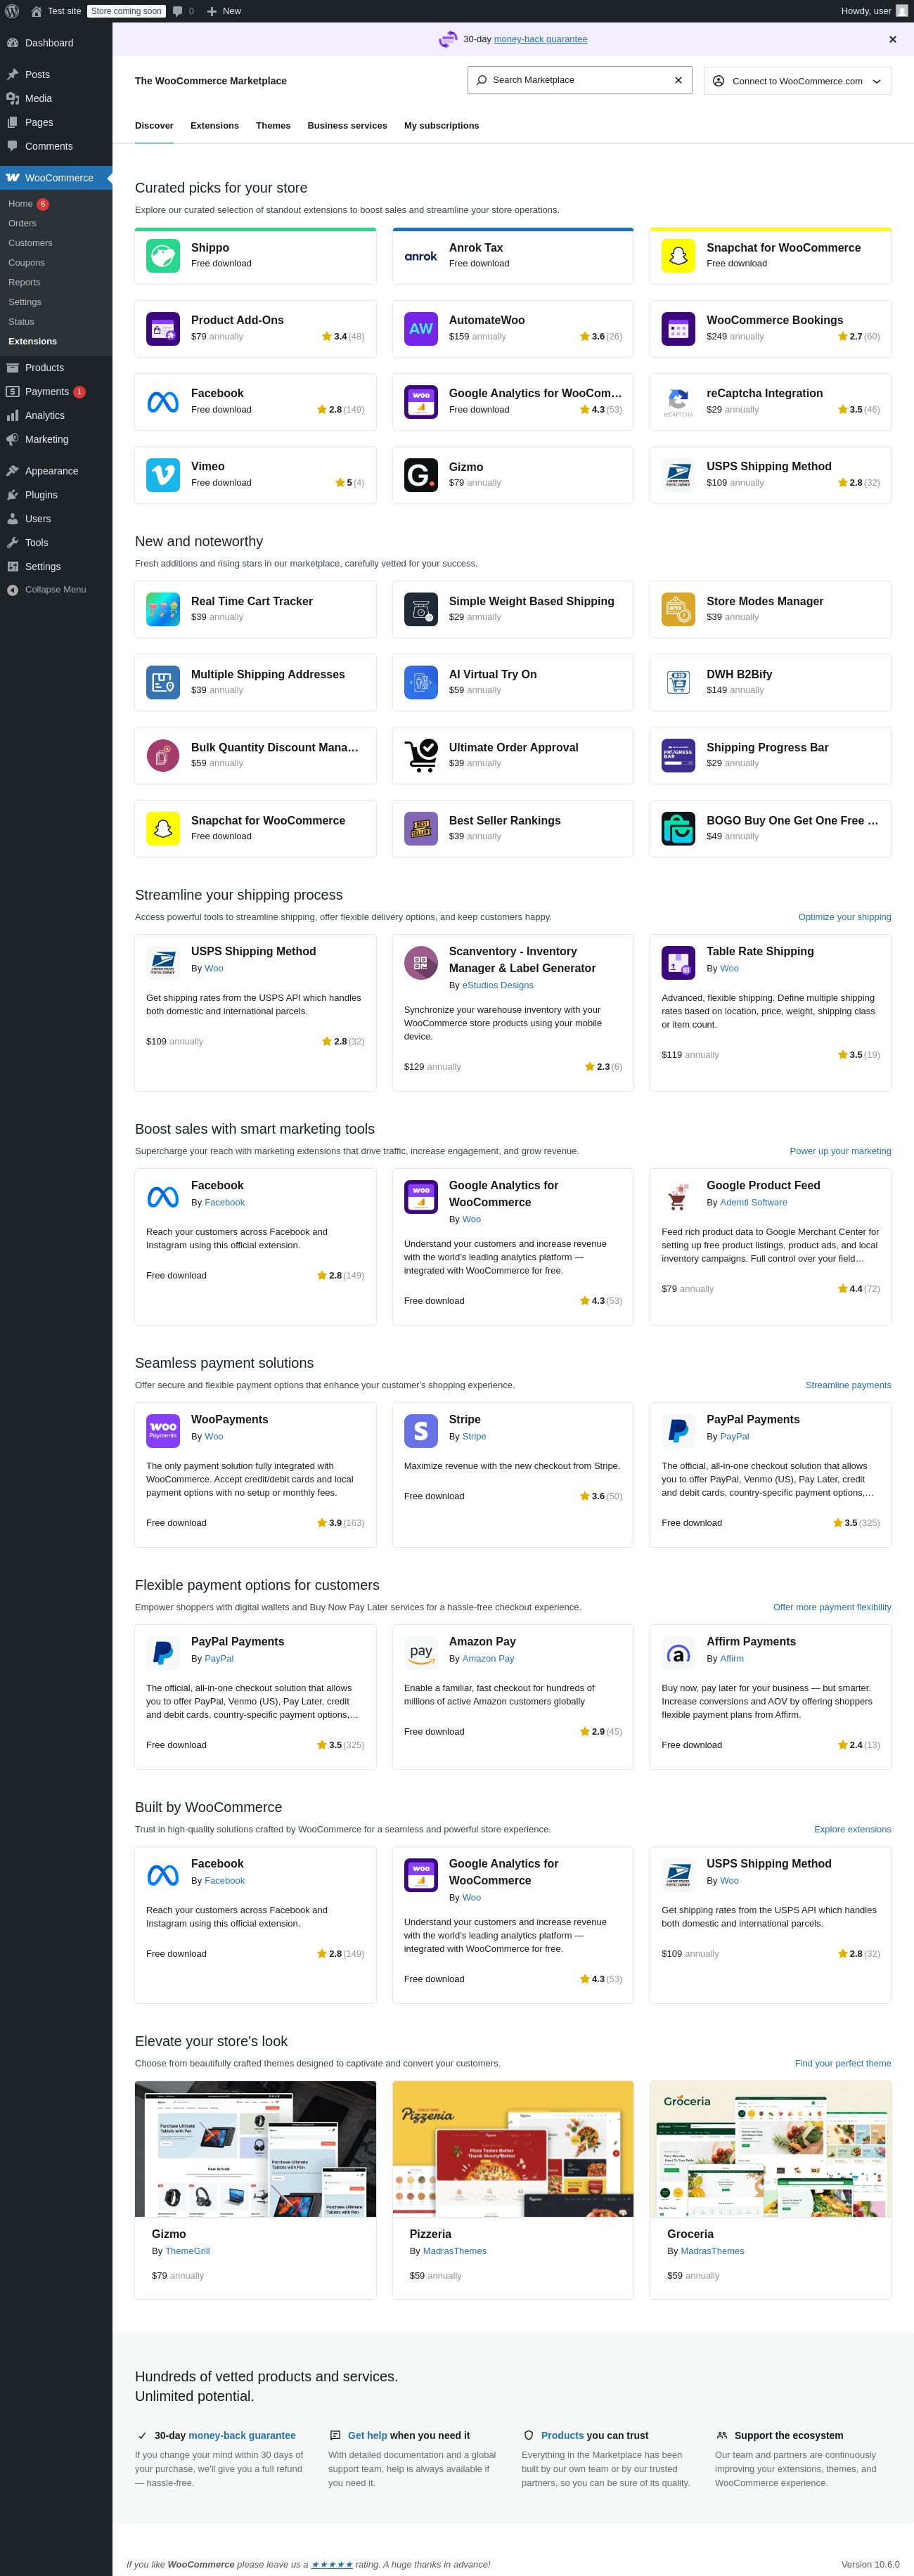Click the WooPayments logo icon
Viewport: 914px width, 2576px height.
pos(163,1430)
